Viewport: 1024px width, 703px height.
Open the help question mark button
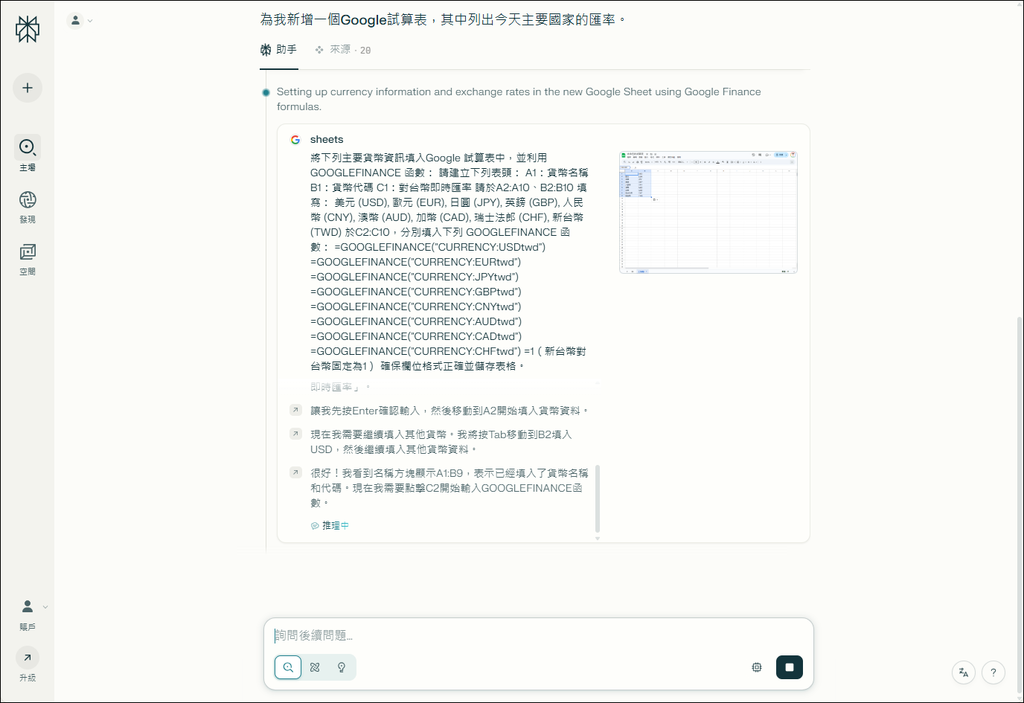[x=993, y=672]
